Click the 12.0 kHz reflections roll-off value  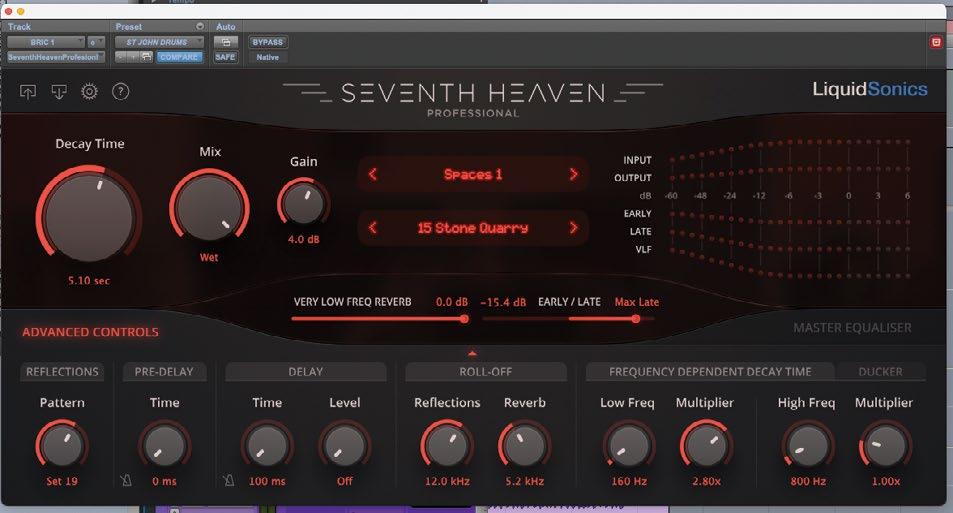click(x=447, y=481)
